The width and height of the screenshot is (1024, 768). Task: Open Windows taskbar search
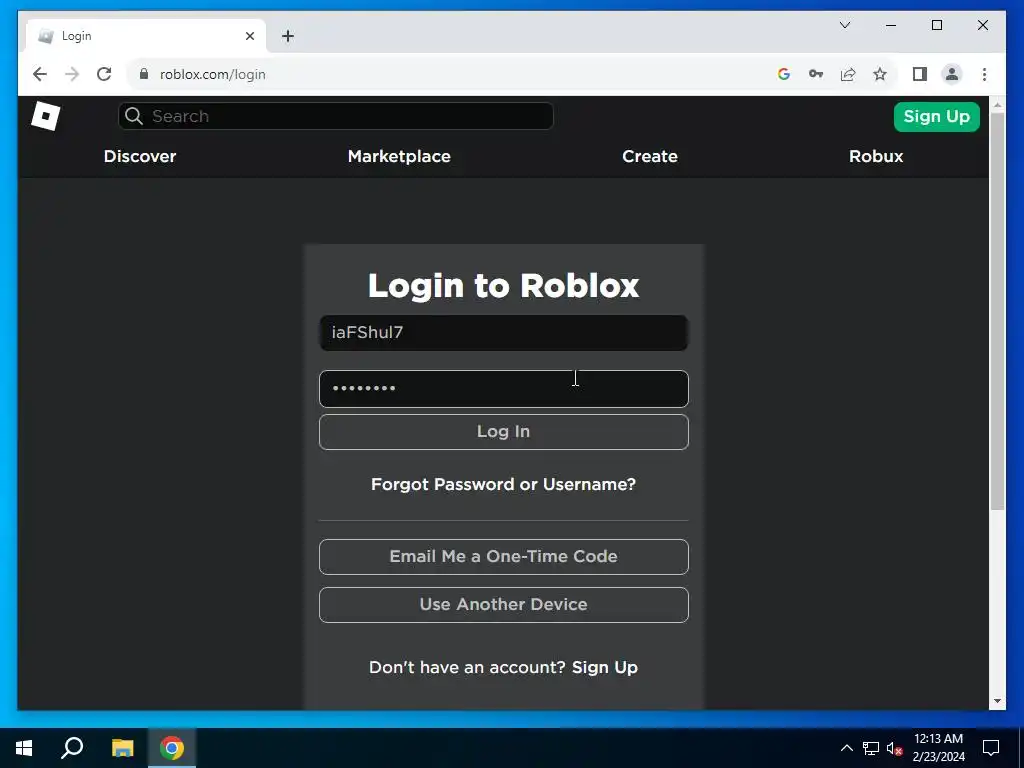(x=72, y=748)
